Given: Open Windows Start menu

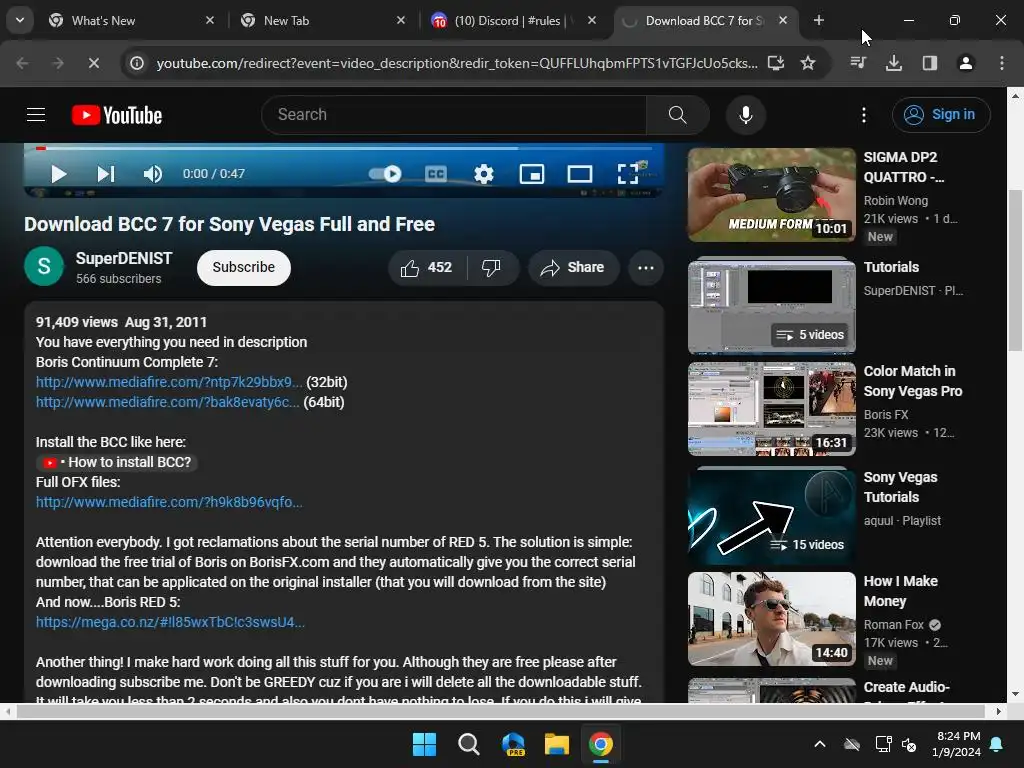Looking at the screenshot, I should (424, 744).
